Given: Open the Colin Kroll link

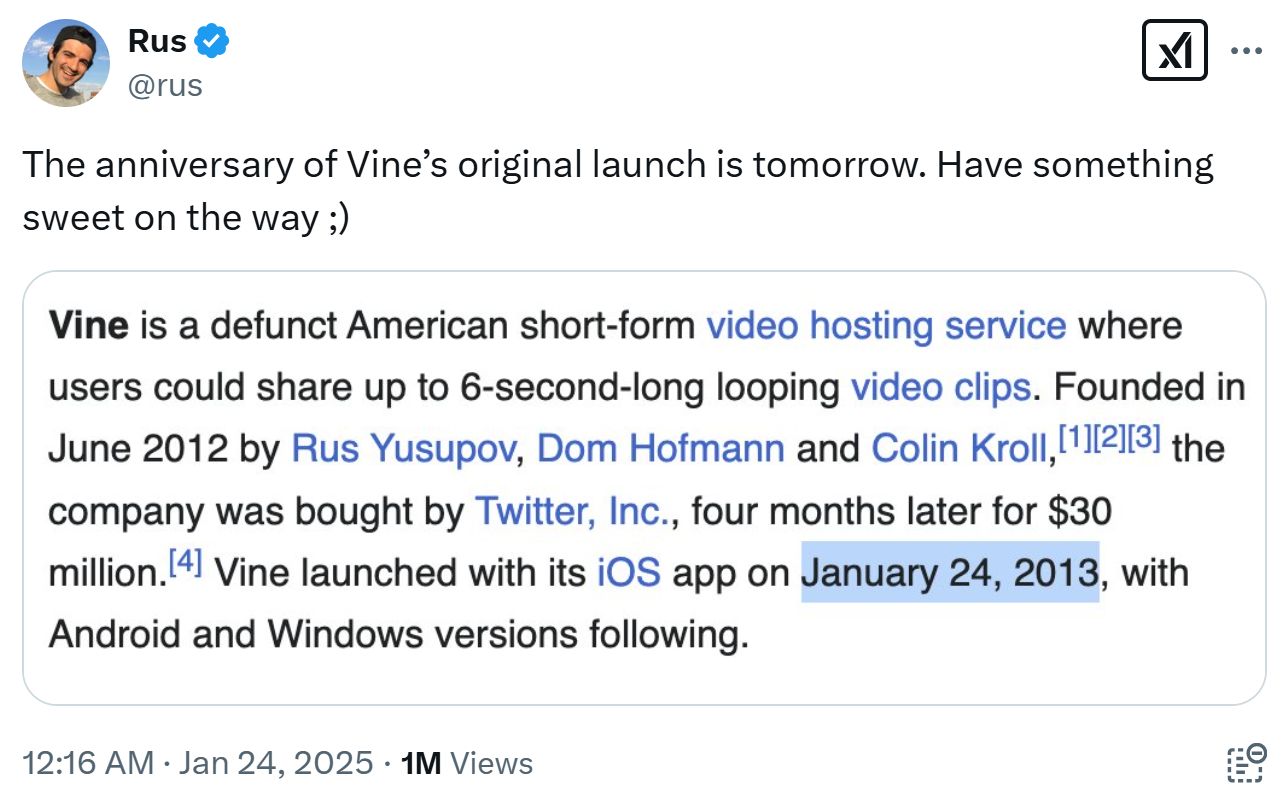Looking at the screenshot, I should [959, 450].
